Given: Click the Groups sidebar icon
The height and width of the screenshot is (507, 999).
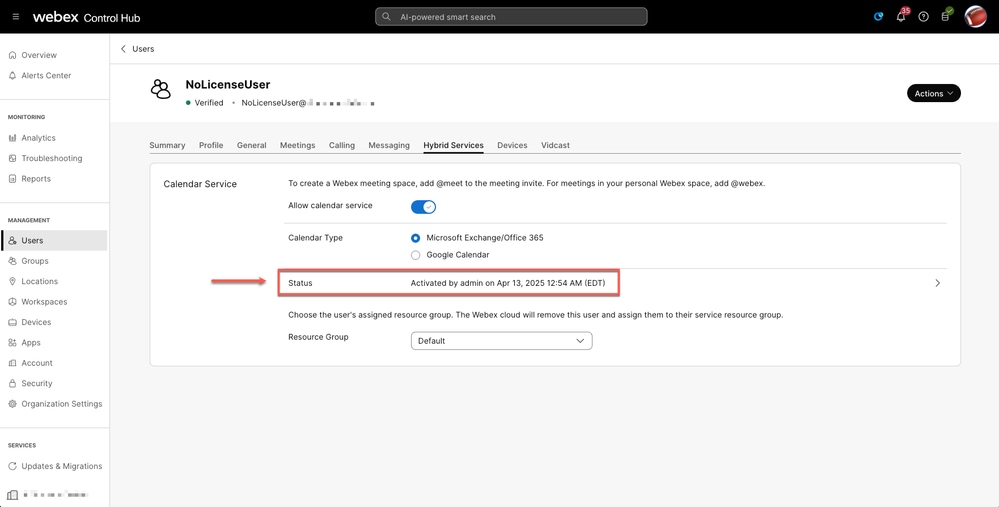Looking at the screenshot, I should (x=13, y=261).
